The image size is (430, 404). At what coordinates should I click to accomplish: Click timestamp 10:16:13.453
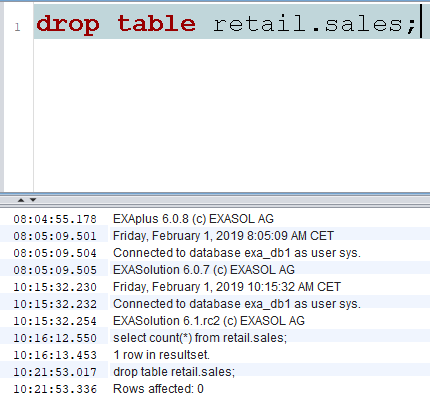coord(55,355)
